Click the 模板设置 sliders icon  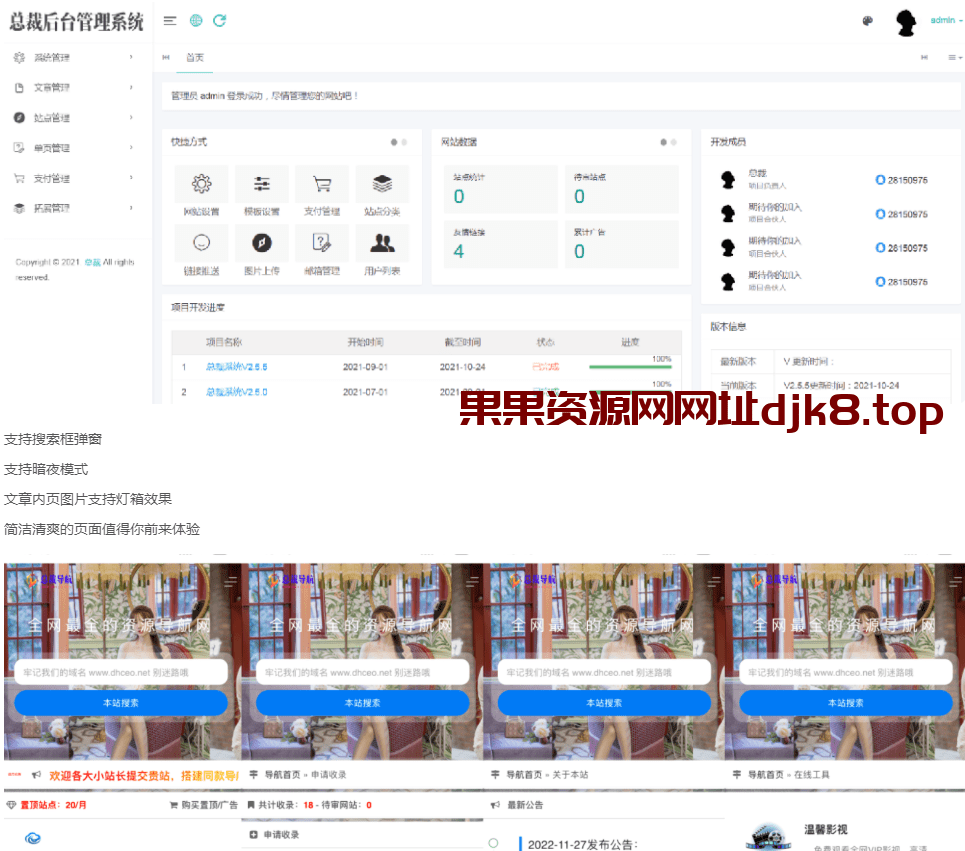(262, 184)
